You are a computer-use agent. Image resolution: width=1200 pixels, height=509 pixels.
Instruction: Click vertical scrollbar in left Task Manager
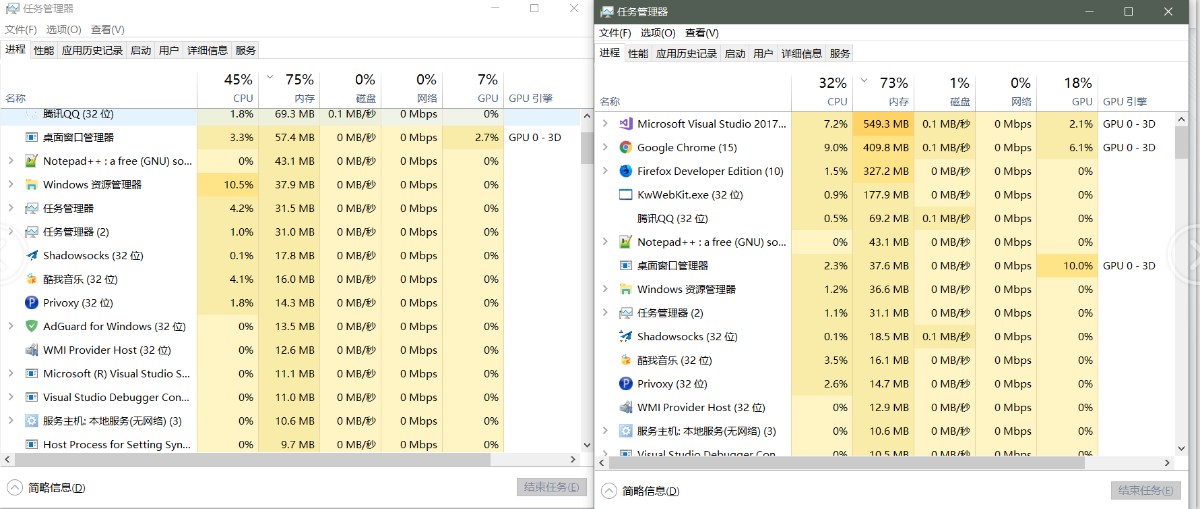(x=587, y=148)
